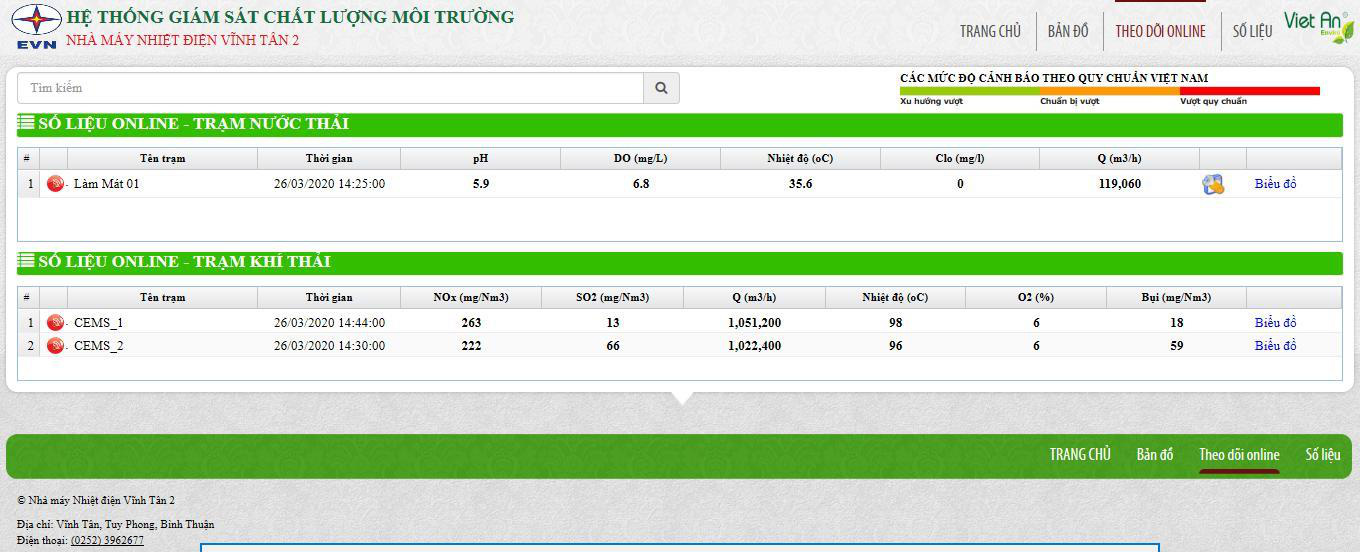Click the EVN logo in the header
The height and width of the screenshot is (552, 1360).
36,26
